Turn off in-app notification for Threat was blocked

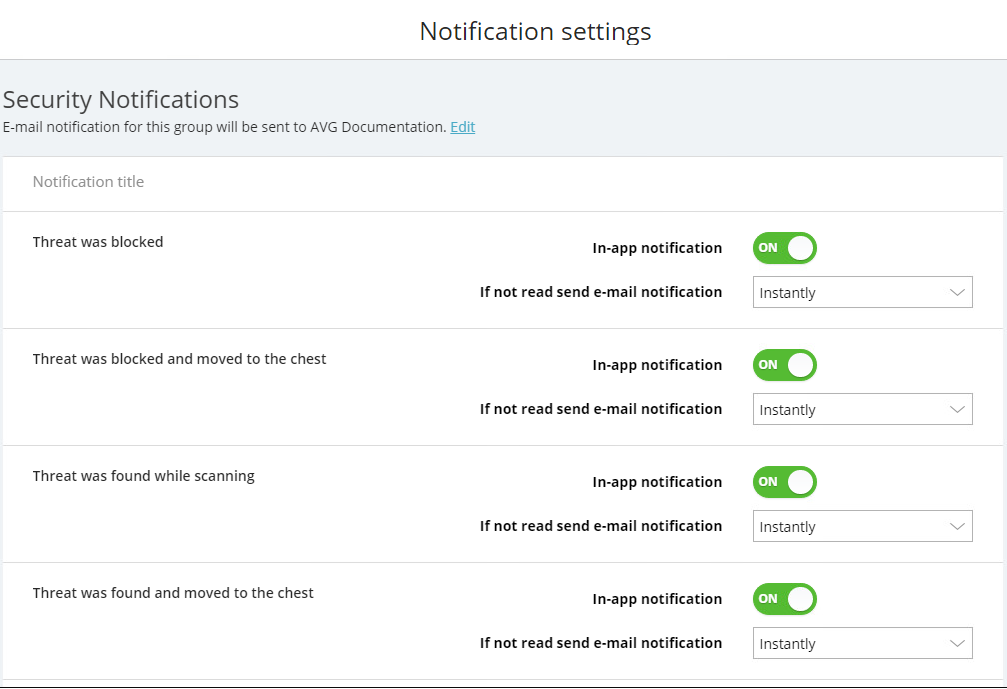(x=784, y=248)
